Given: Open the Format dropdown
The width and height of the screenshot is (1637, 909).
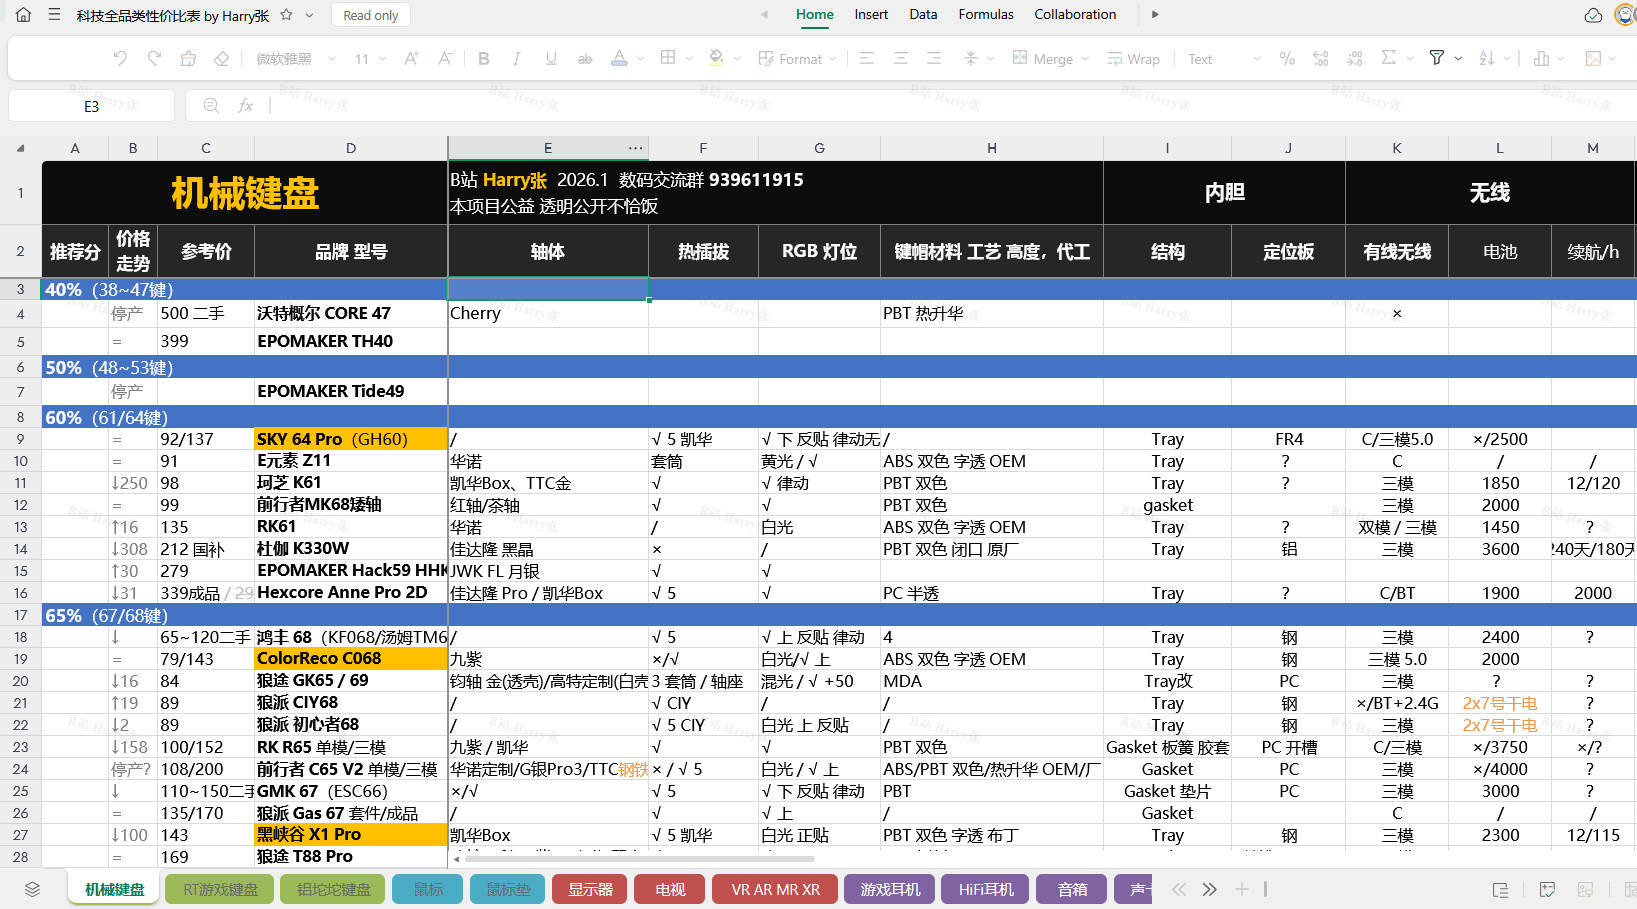Looking at the screenshot, I should point(797,59).
